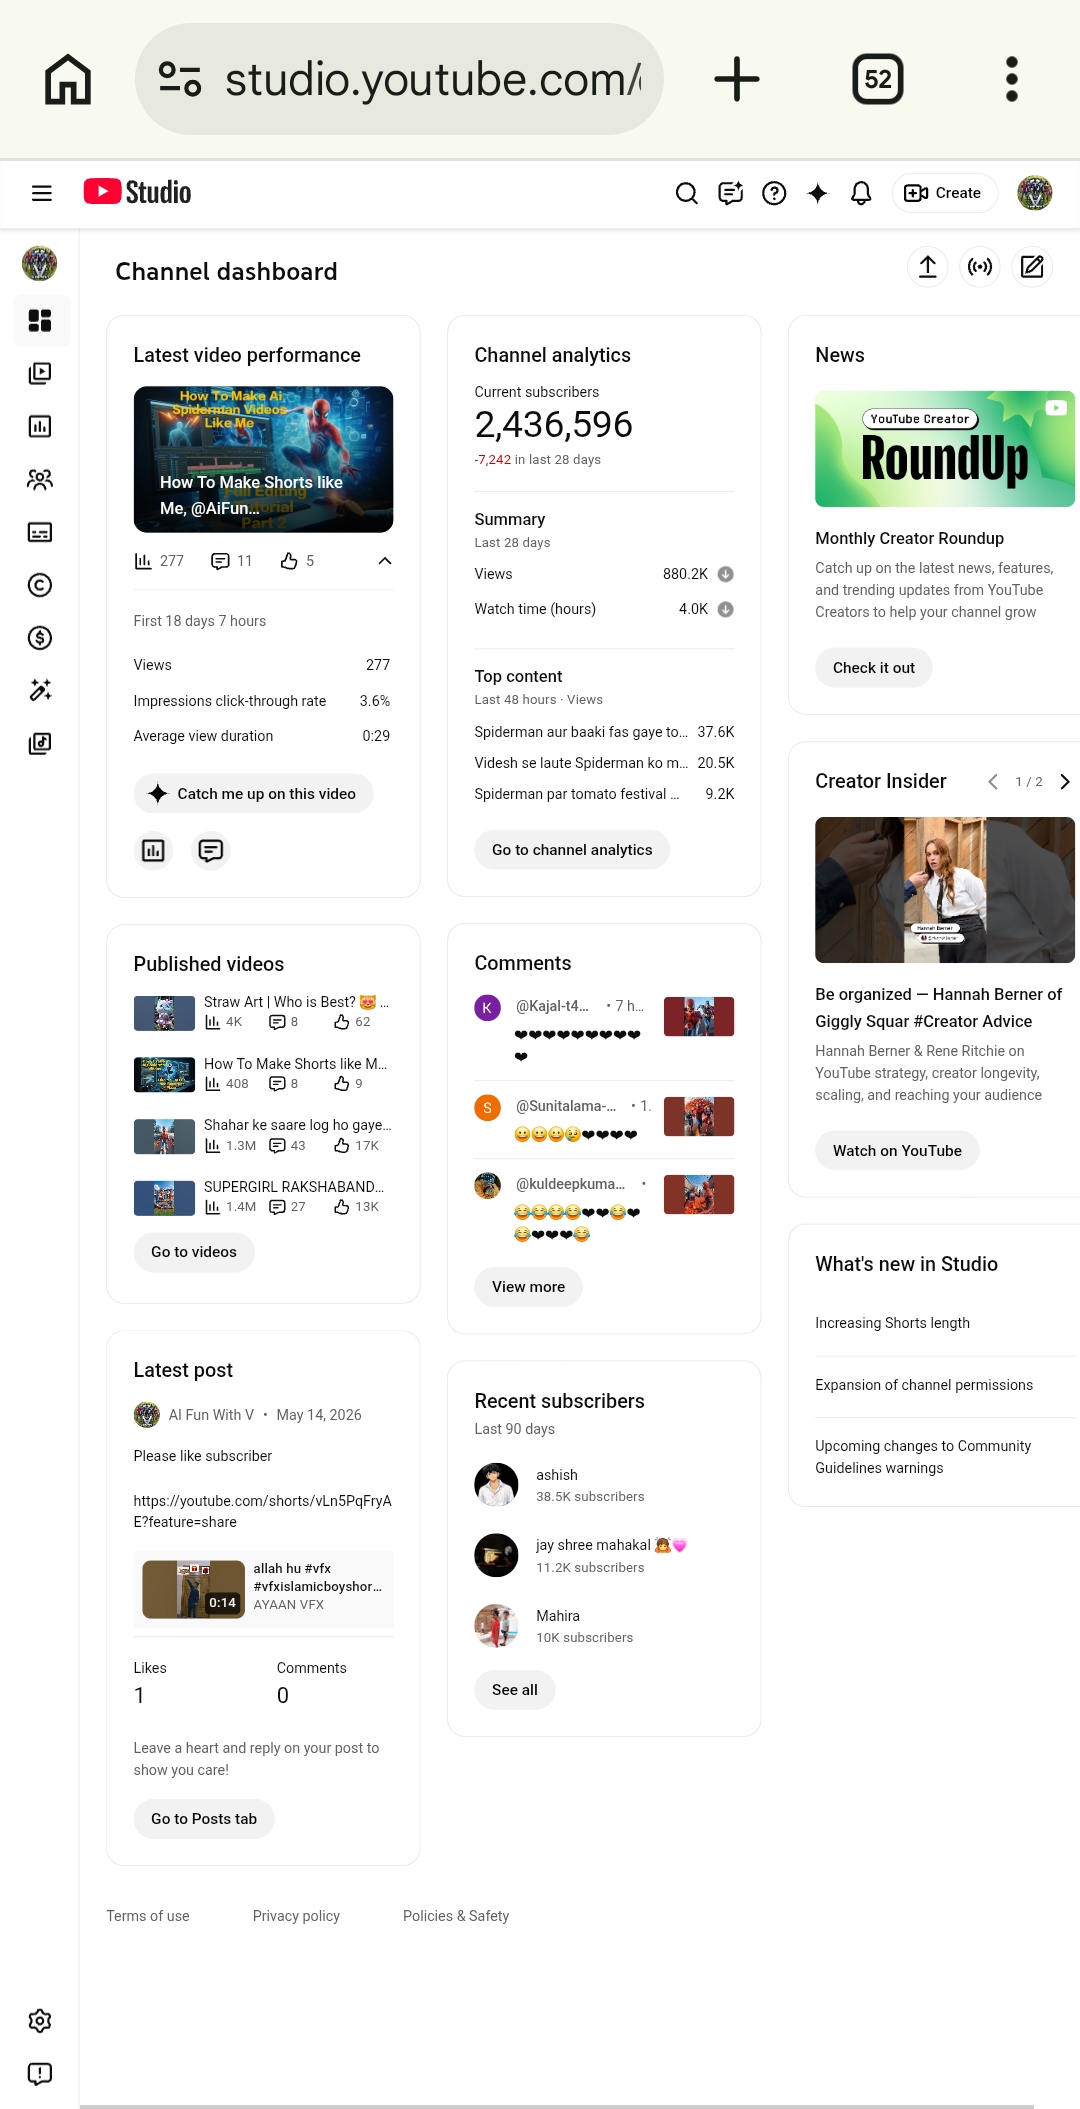
Task: Open top content Spiderman aur baaki fas gaye
Action: point(604,732)
